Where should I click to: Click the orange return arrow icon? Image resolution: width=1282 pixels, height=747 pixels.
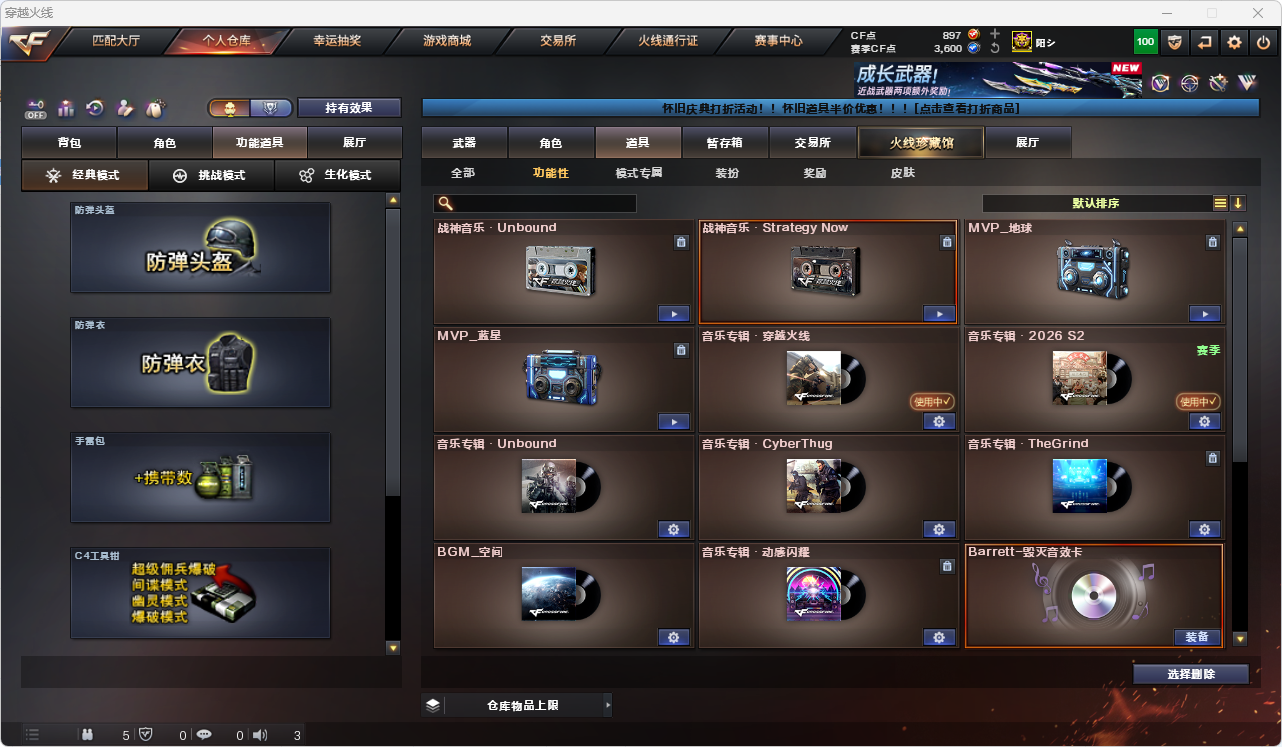pos(1205,42)
